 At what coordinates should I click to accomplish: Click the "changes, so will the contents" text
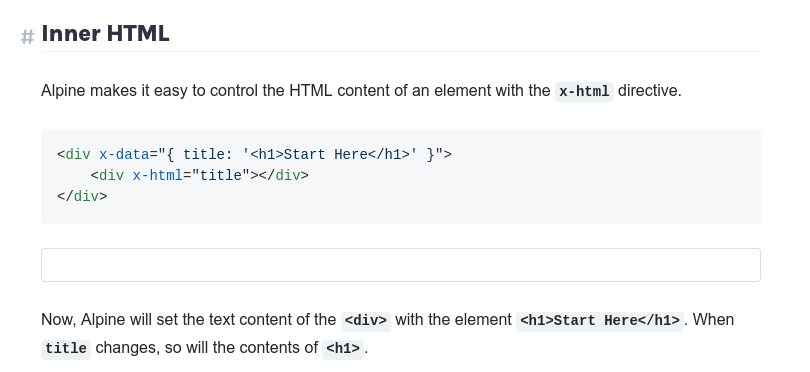(x=206, y=348)
